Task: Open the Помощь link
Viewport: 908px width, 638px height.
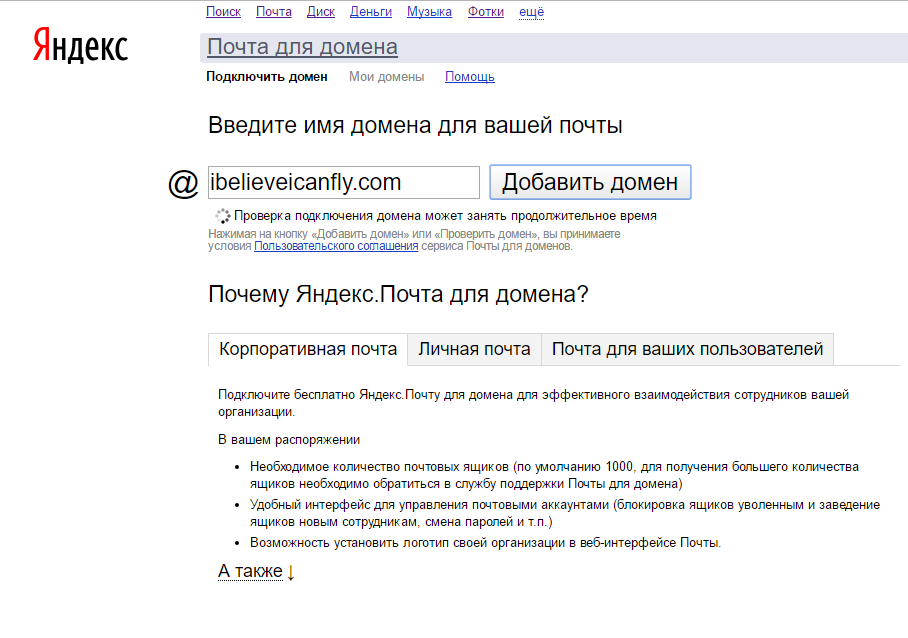Action: pyautogui.click(x=470, y=76)
